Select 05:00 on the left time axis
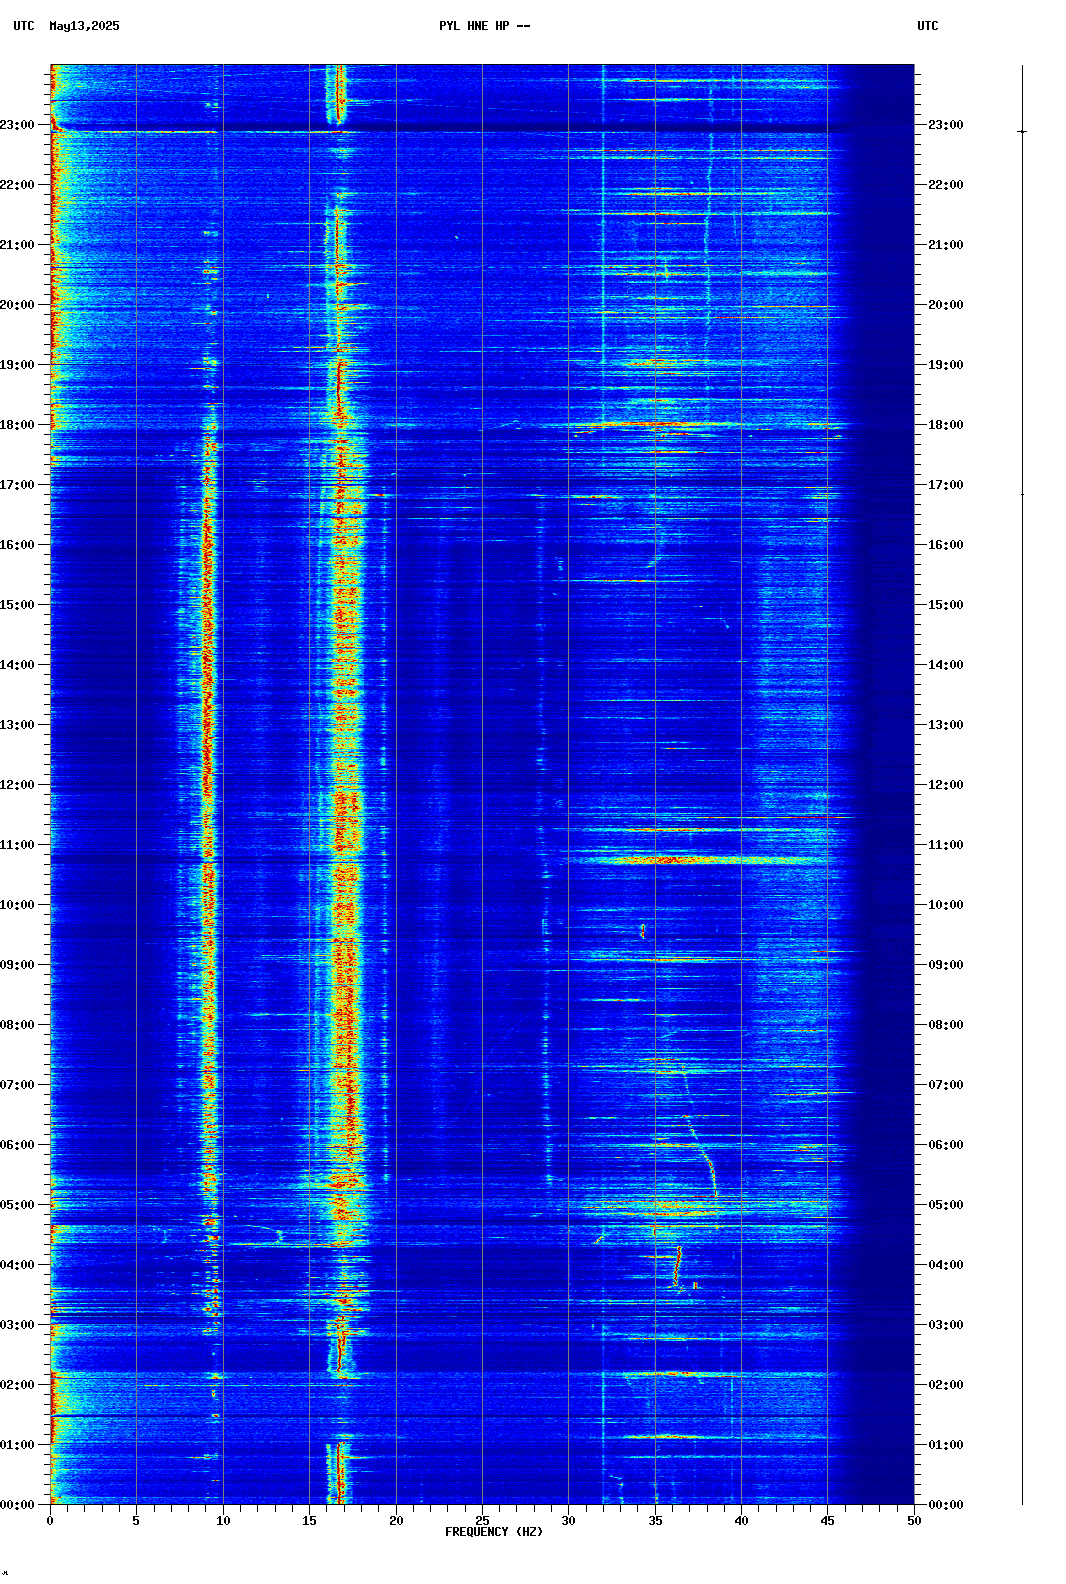Image resolution: width=1066 pixels, height=1584 pixels. [18, 1205]
